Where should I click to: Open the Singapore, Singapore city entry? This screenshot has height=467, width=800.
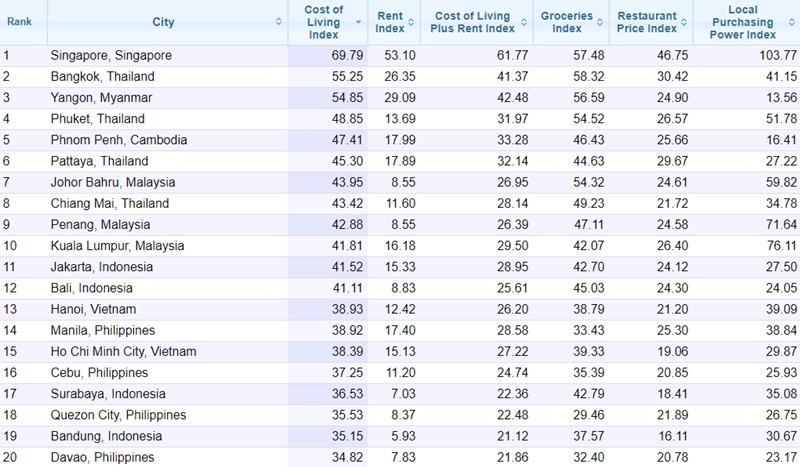click(x=111, y=55)
